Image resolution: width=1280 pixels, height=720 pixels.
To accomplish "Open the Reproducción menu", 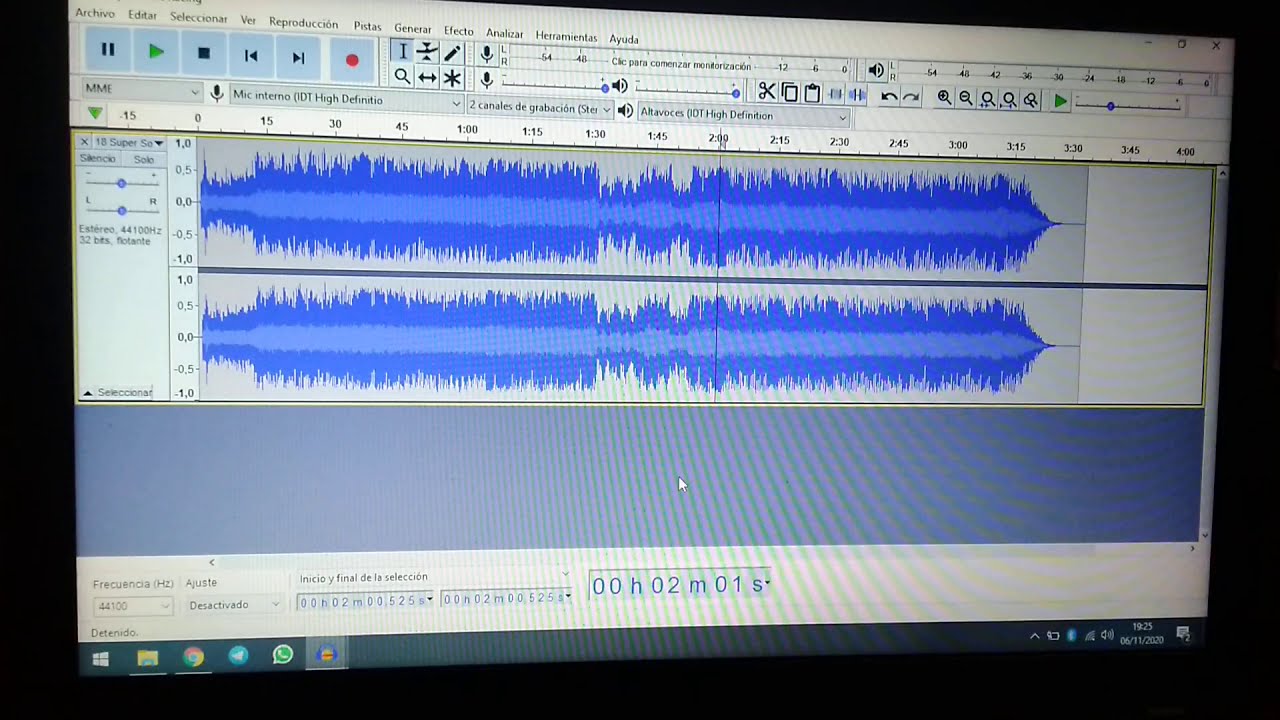I will [303, 23].
